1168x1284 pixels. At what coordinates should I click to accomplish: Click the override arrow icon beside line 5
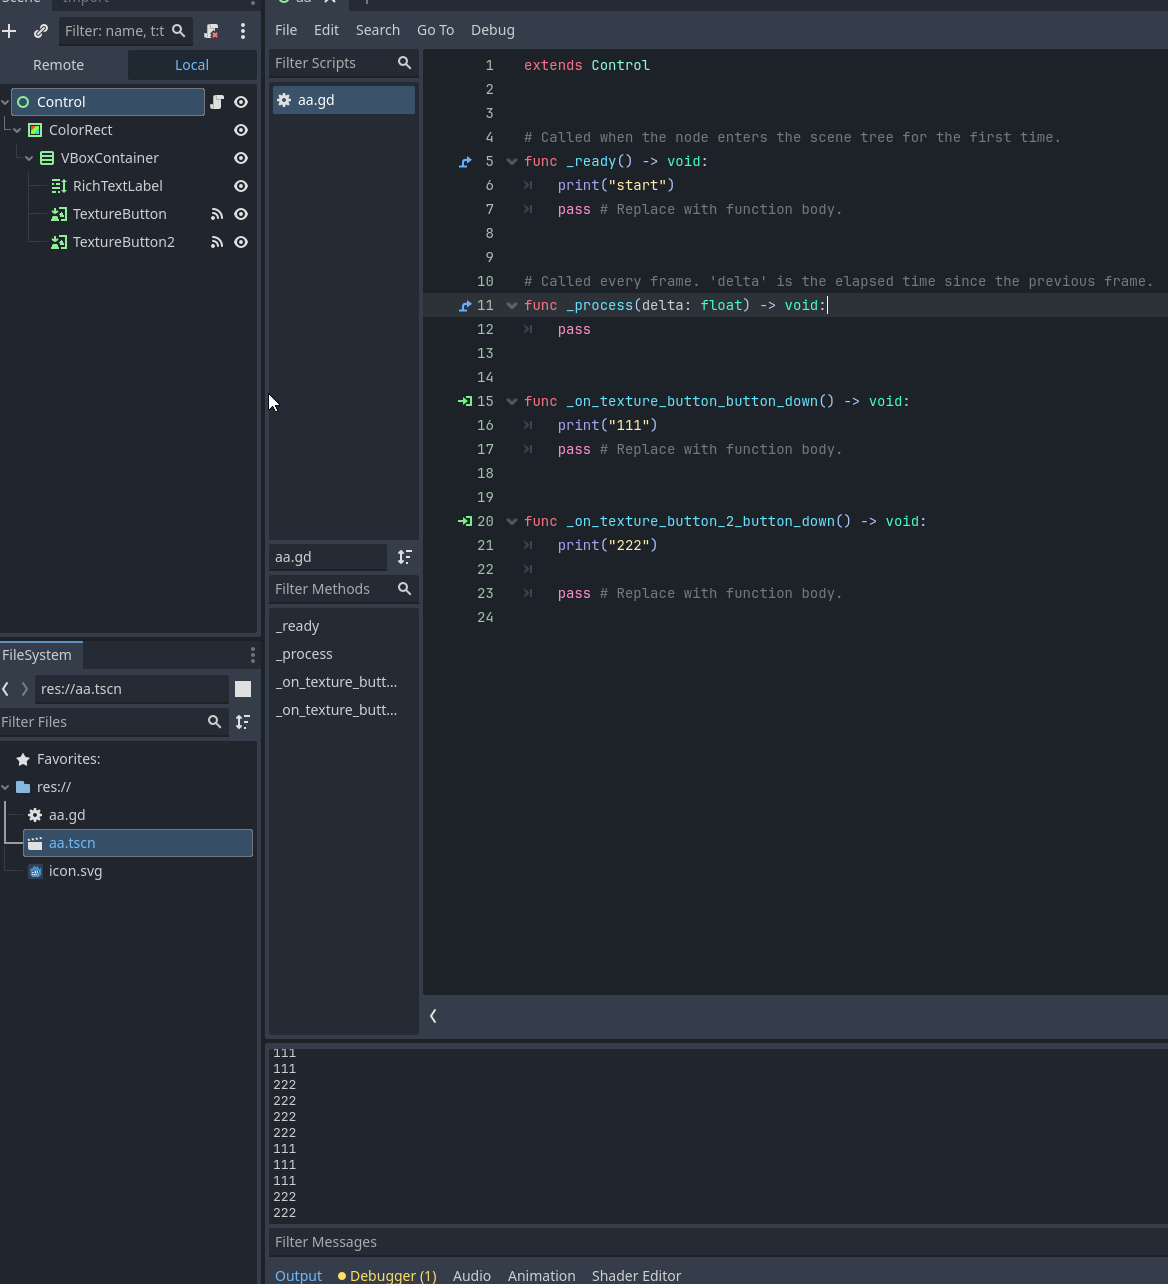465,161
